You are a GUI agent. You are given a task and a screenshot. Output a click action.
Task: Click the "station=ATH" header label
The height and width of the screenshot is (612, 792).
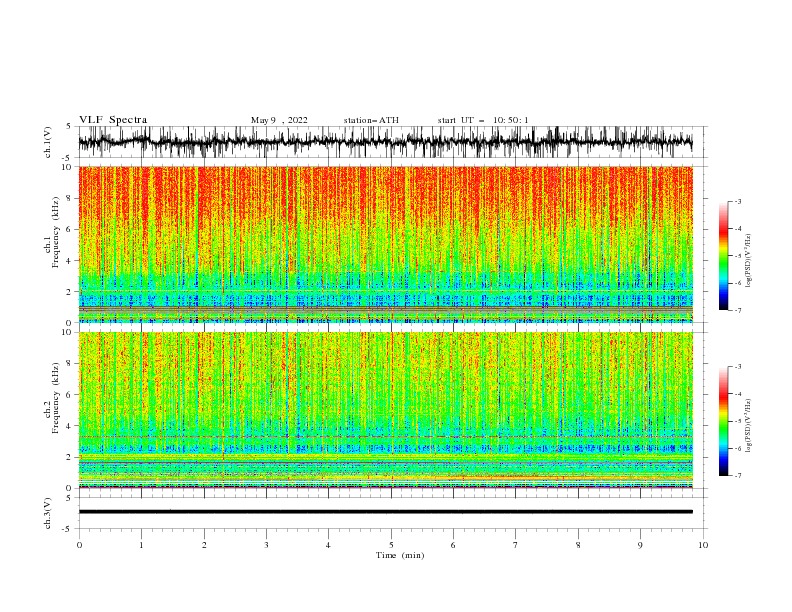coord(371,120)
